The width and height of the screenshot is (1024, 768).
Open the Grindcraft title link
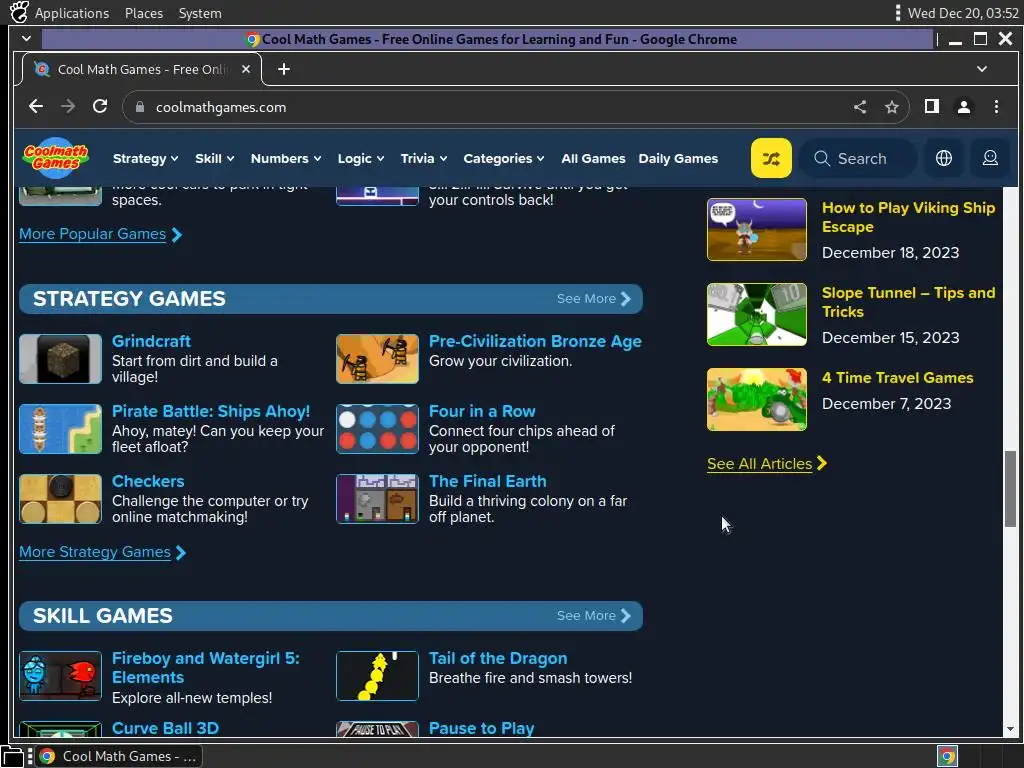151,341
